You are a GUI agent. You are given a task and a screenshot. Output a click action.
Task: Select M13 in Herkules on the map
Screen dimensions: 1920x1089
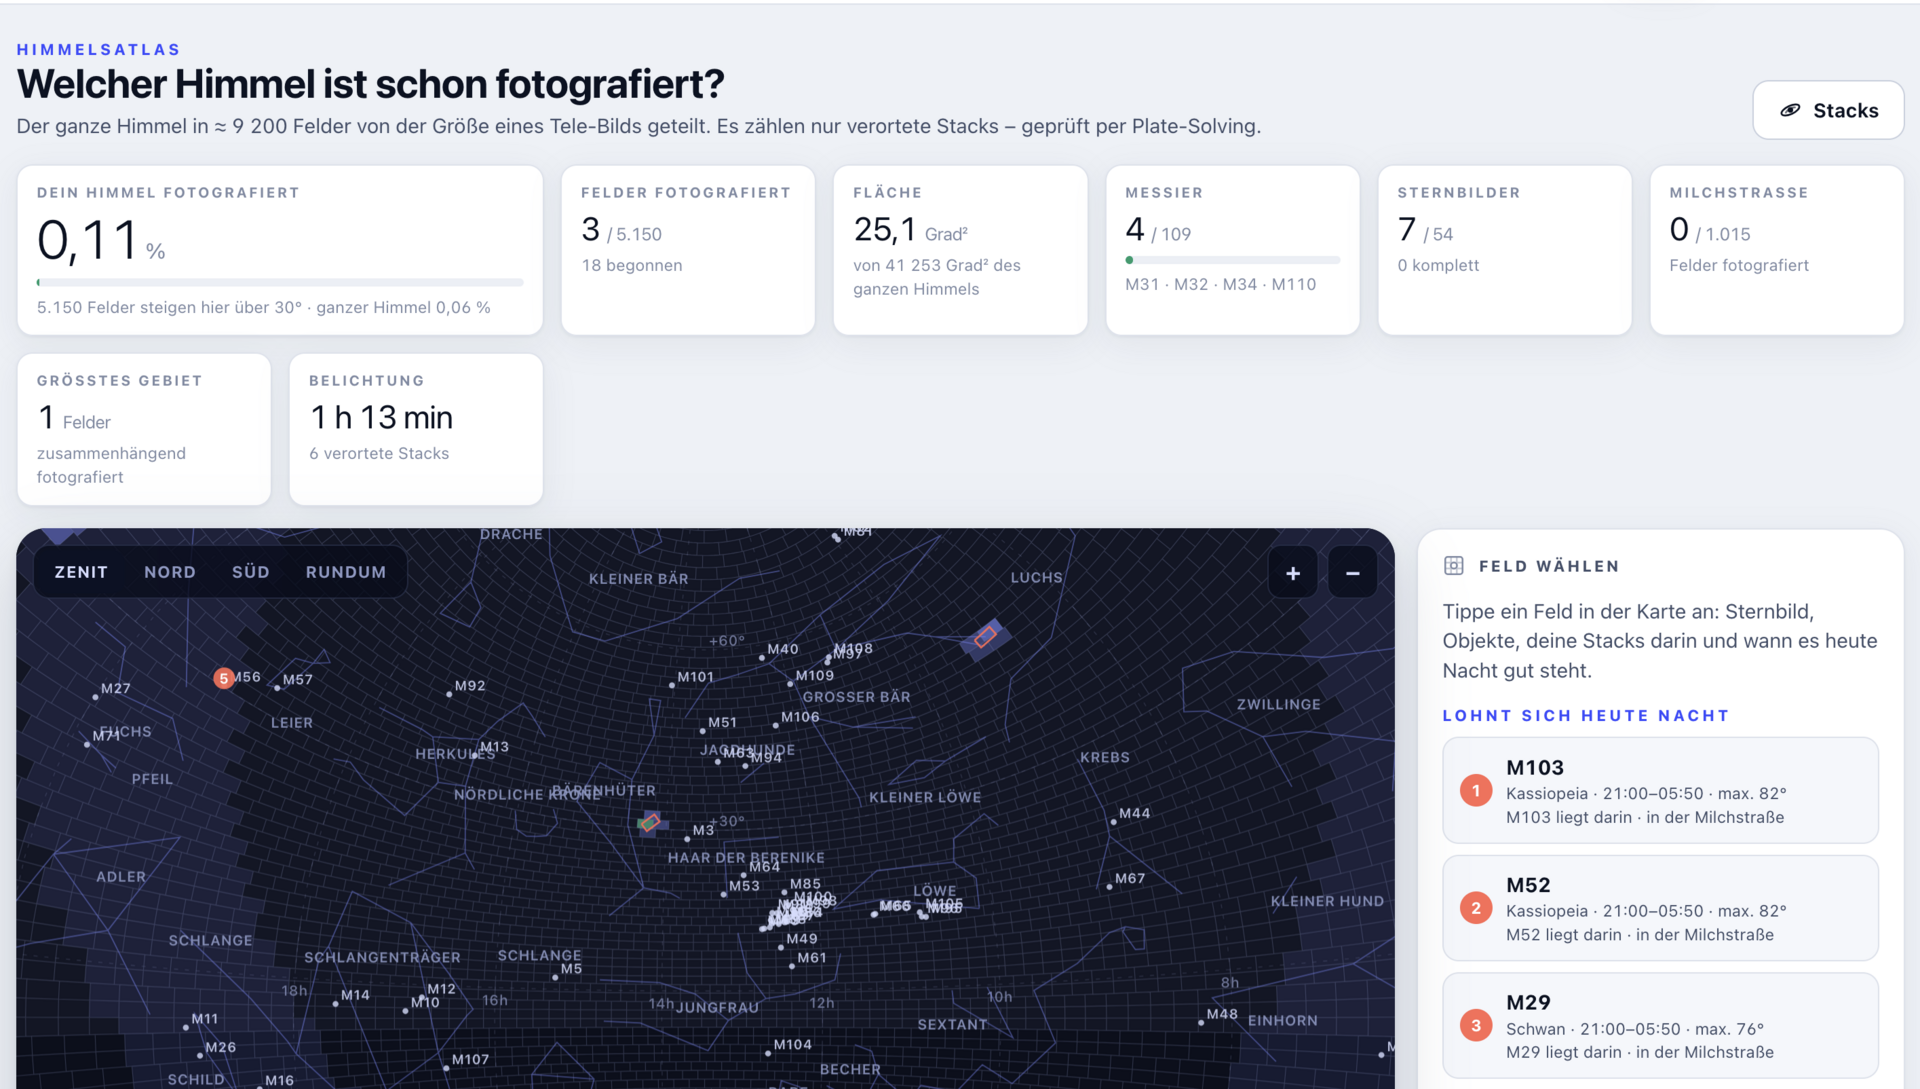475,755
